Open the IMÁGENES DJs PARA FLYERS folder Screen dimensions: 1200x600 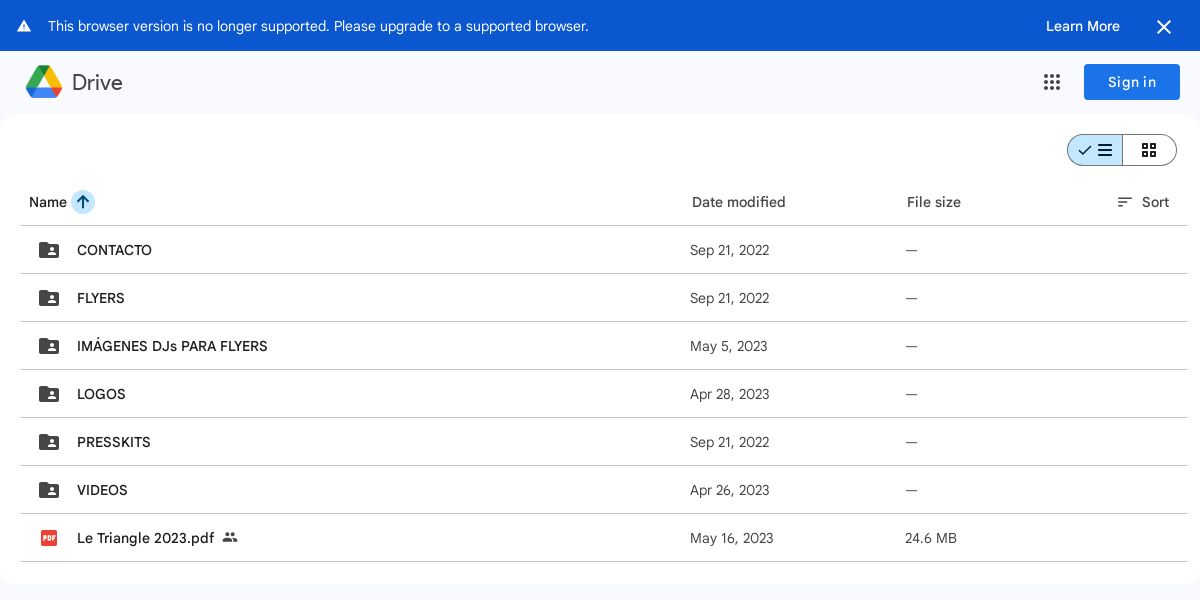(x=172, y=346)
